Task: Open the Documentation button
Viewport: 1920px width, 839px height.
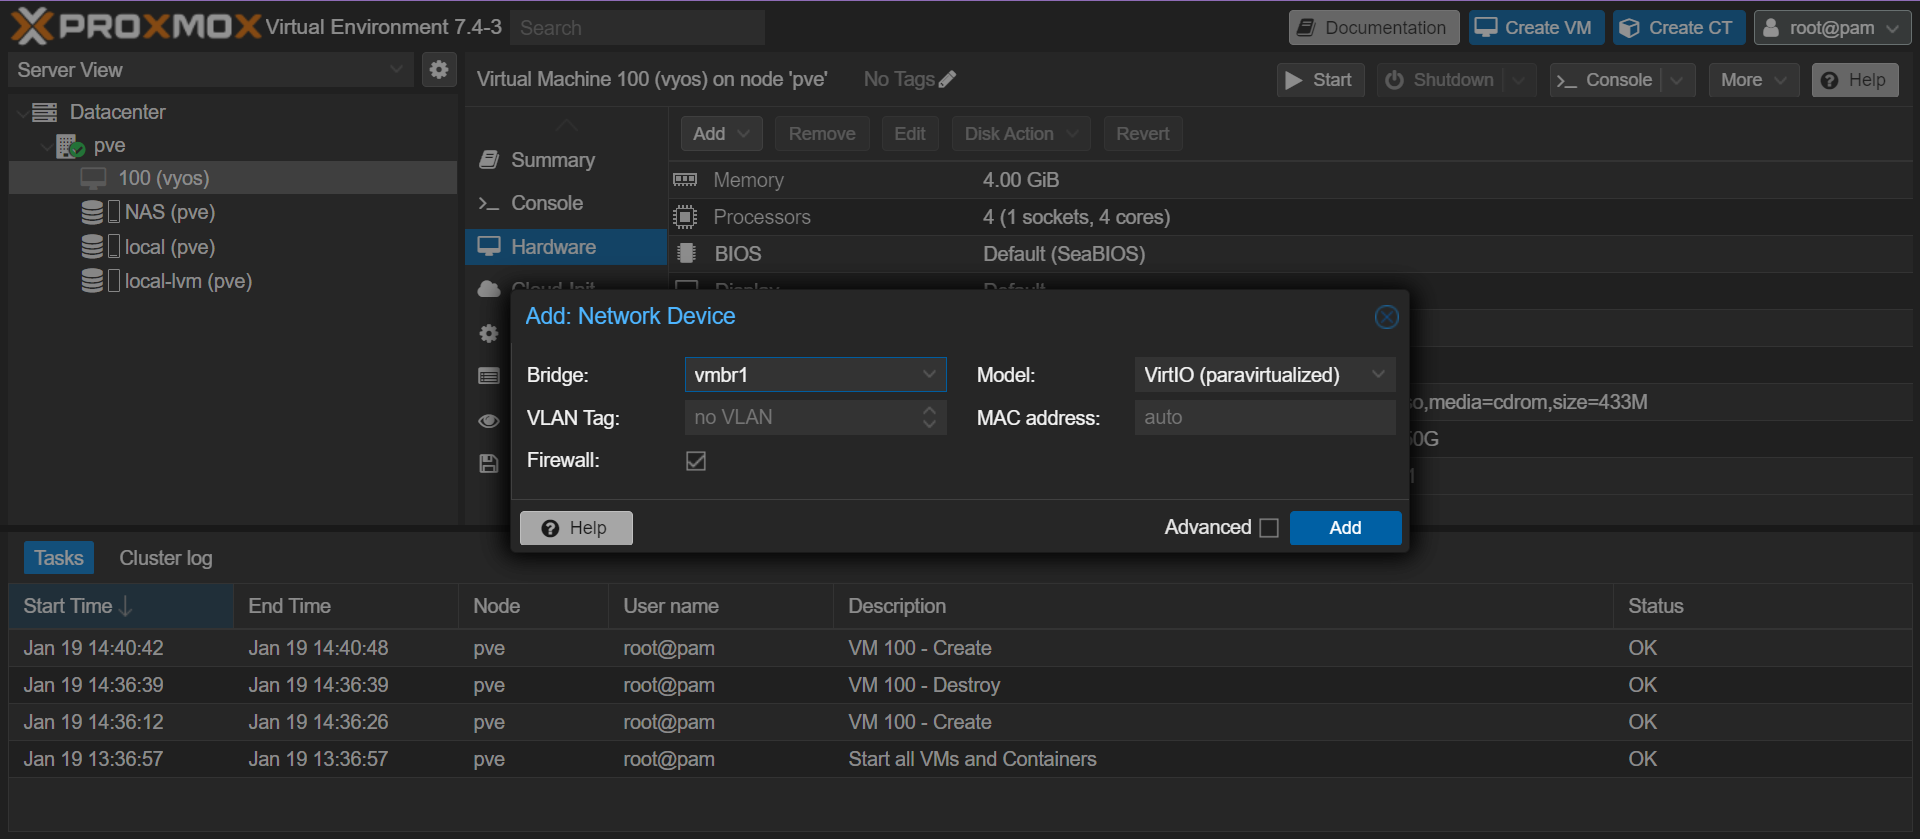Action: pyautogui.click(x=1373, y=28)
